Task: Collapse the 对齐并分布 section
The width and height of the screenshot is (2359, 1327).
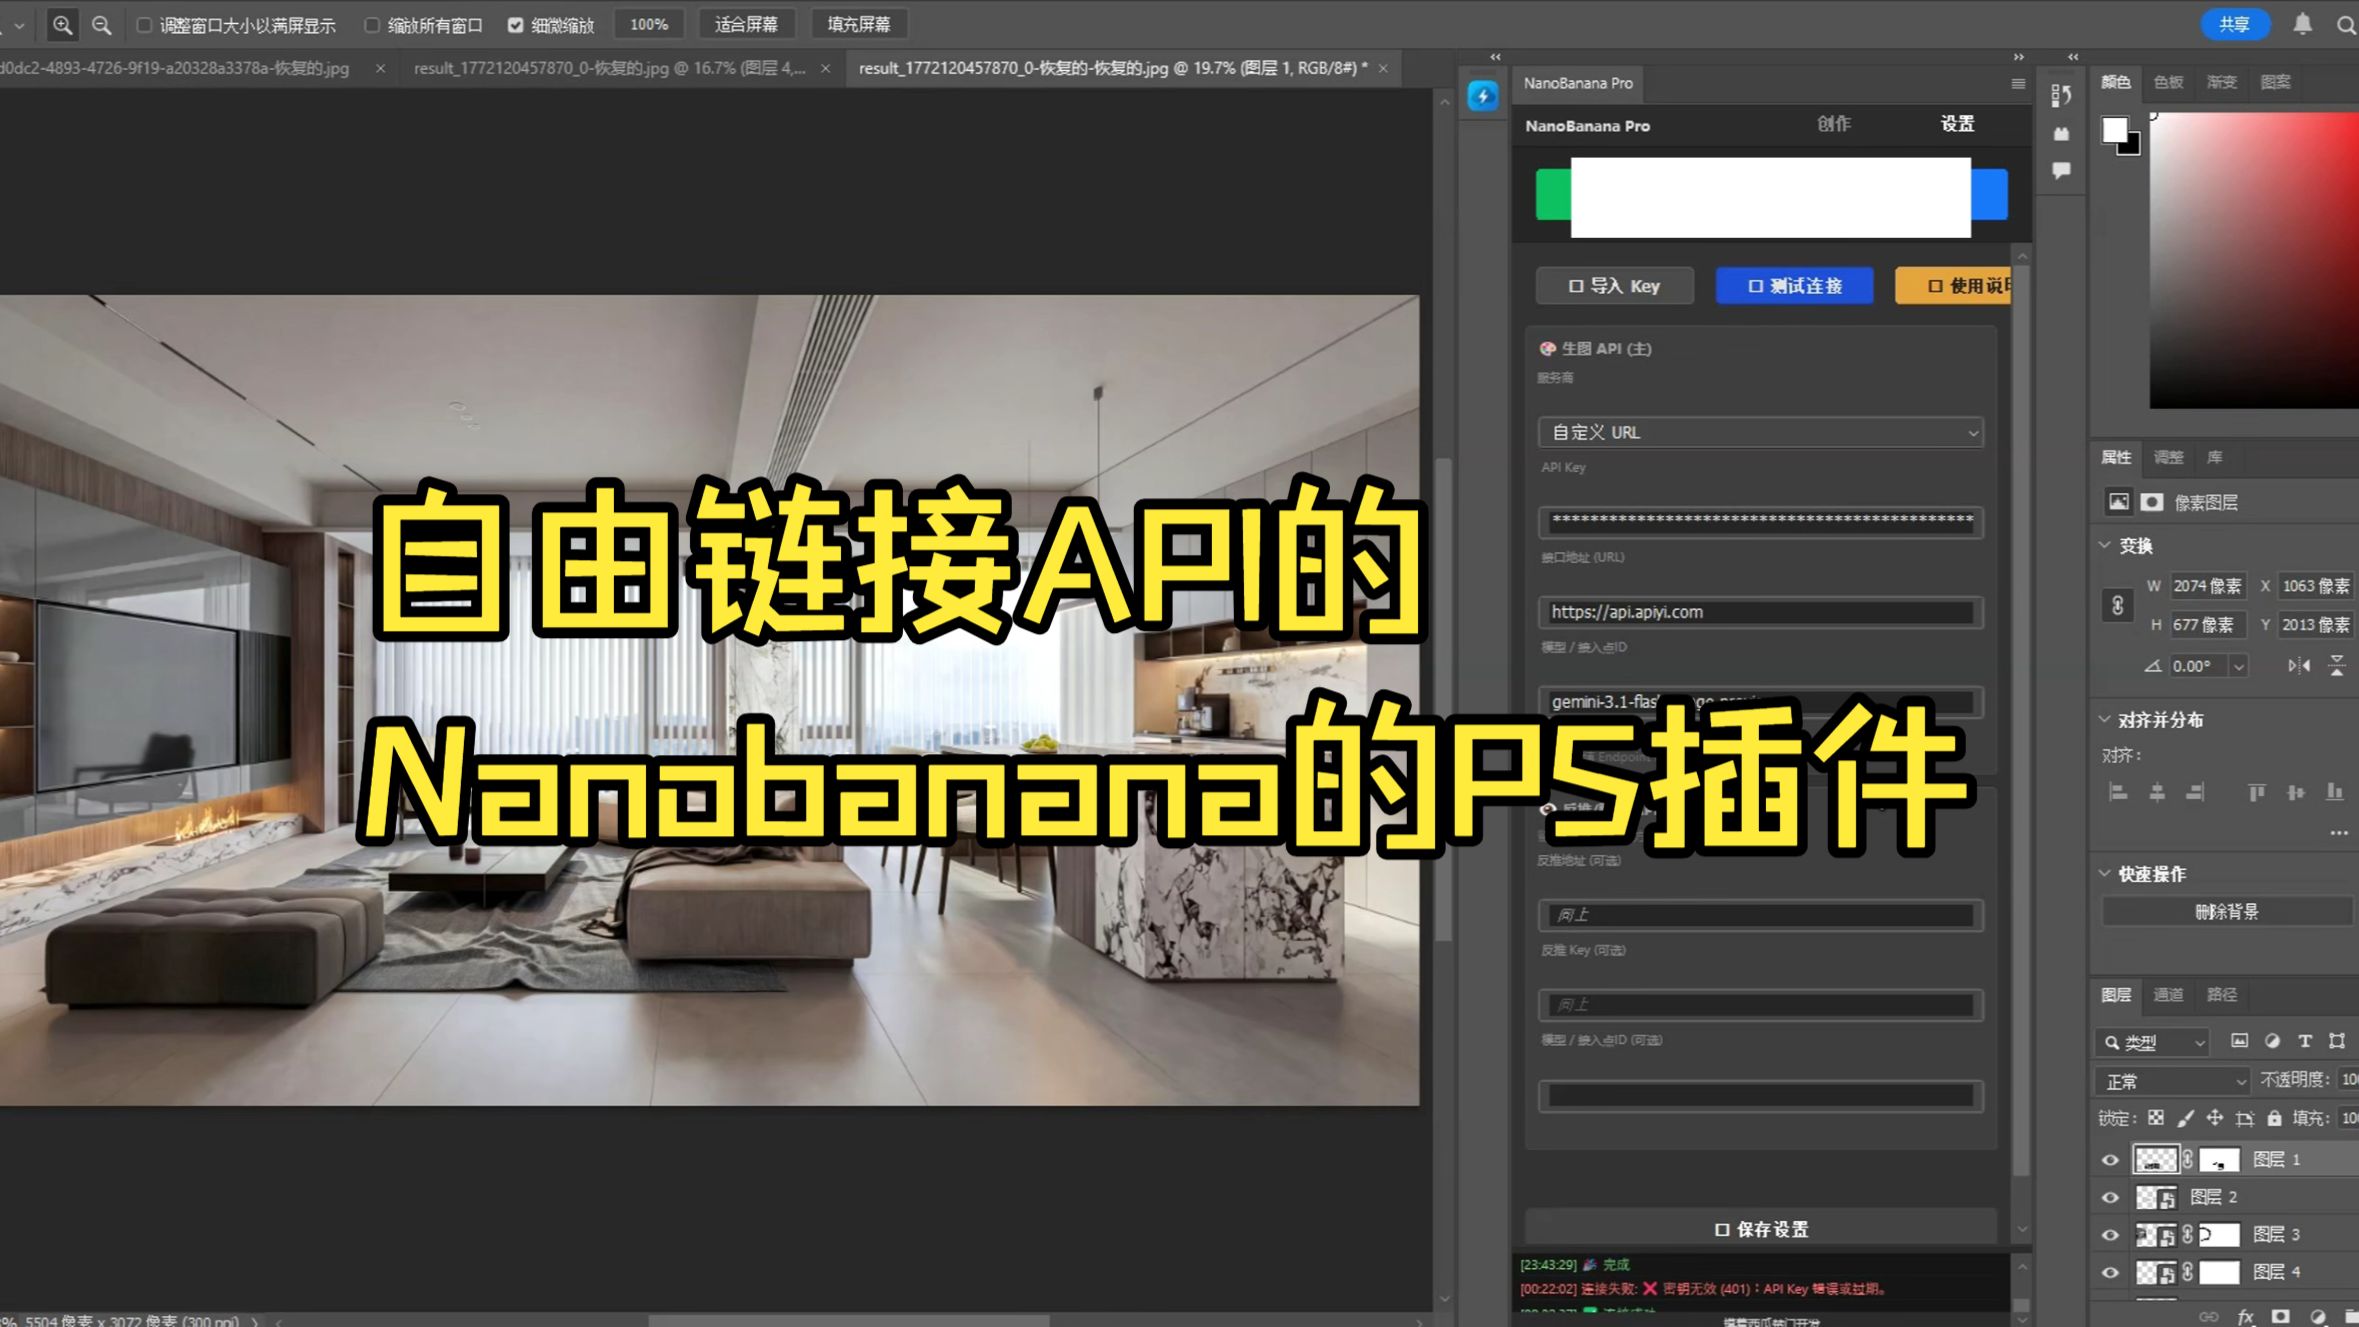Action: tap(2105, 719)
